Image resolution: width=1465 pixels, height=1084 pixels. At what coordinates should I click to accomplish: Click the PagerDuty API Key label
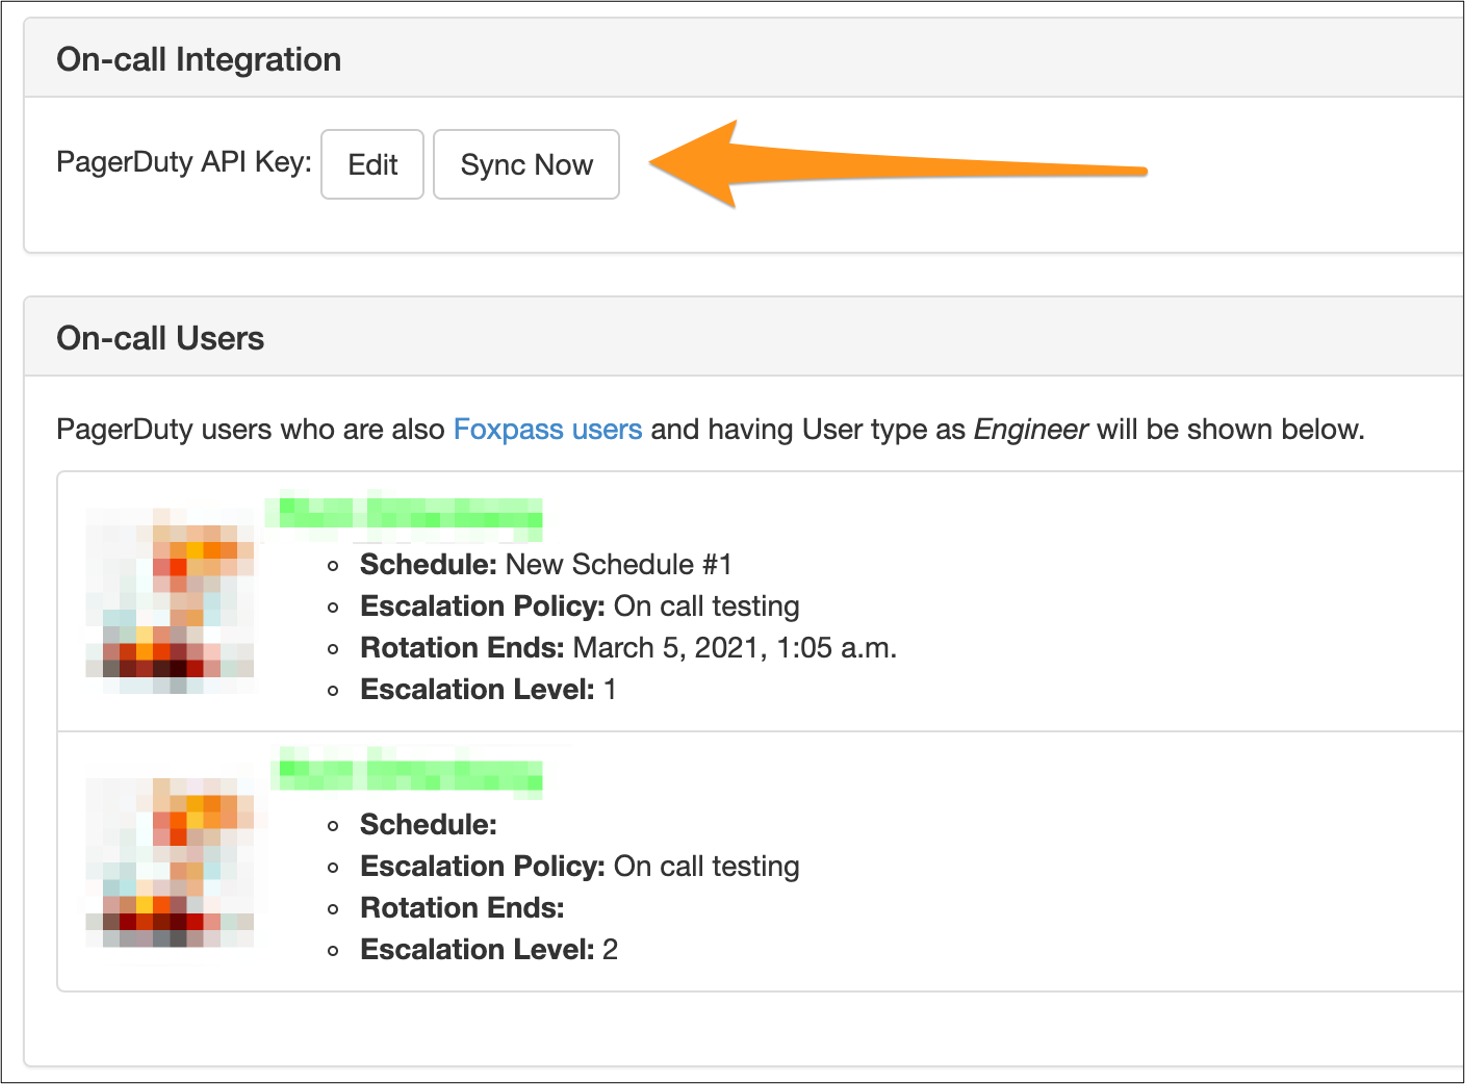click(184, 162)
